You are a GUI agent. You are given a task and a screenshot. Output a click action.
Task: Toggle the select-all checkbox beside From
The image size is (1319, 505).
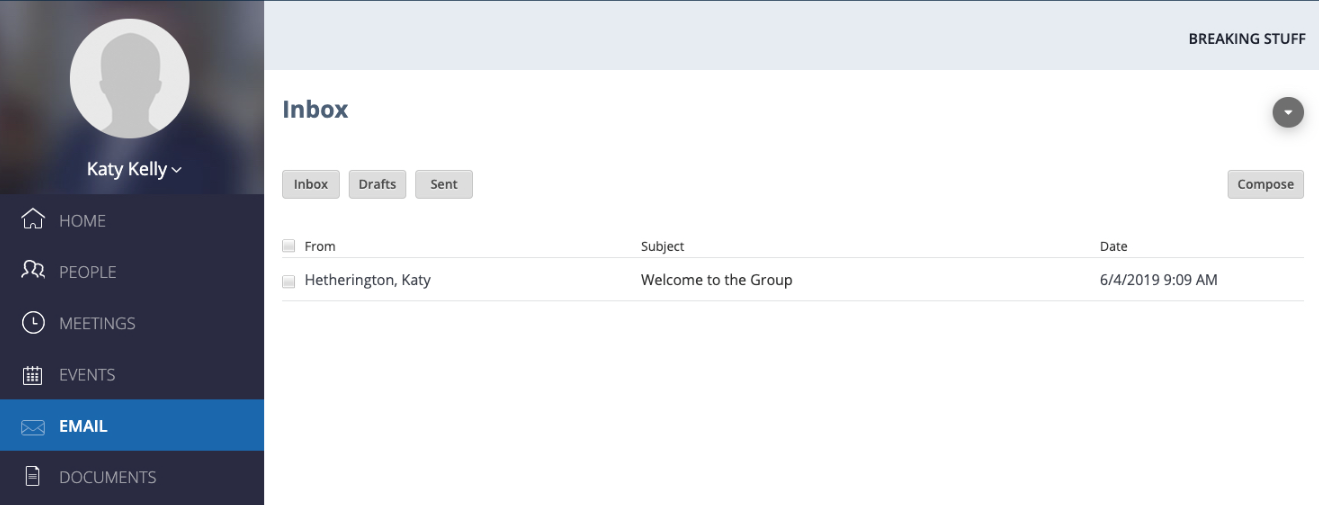coord(289,245)
